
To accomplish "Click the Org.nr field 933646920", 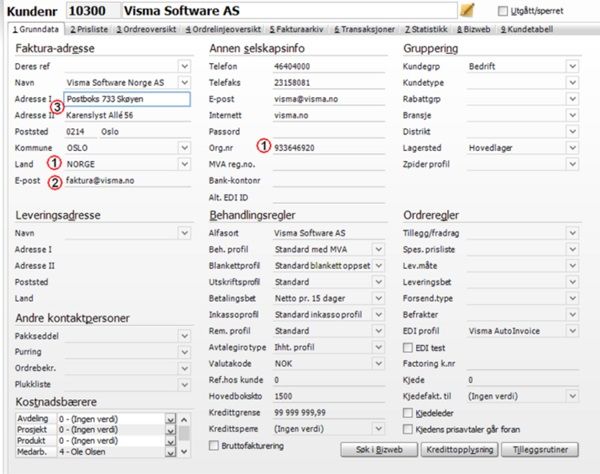I will 329,148.
